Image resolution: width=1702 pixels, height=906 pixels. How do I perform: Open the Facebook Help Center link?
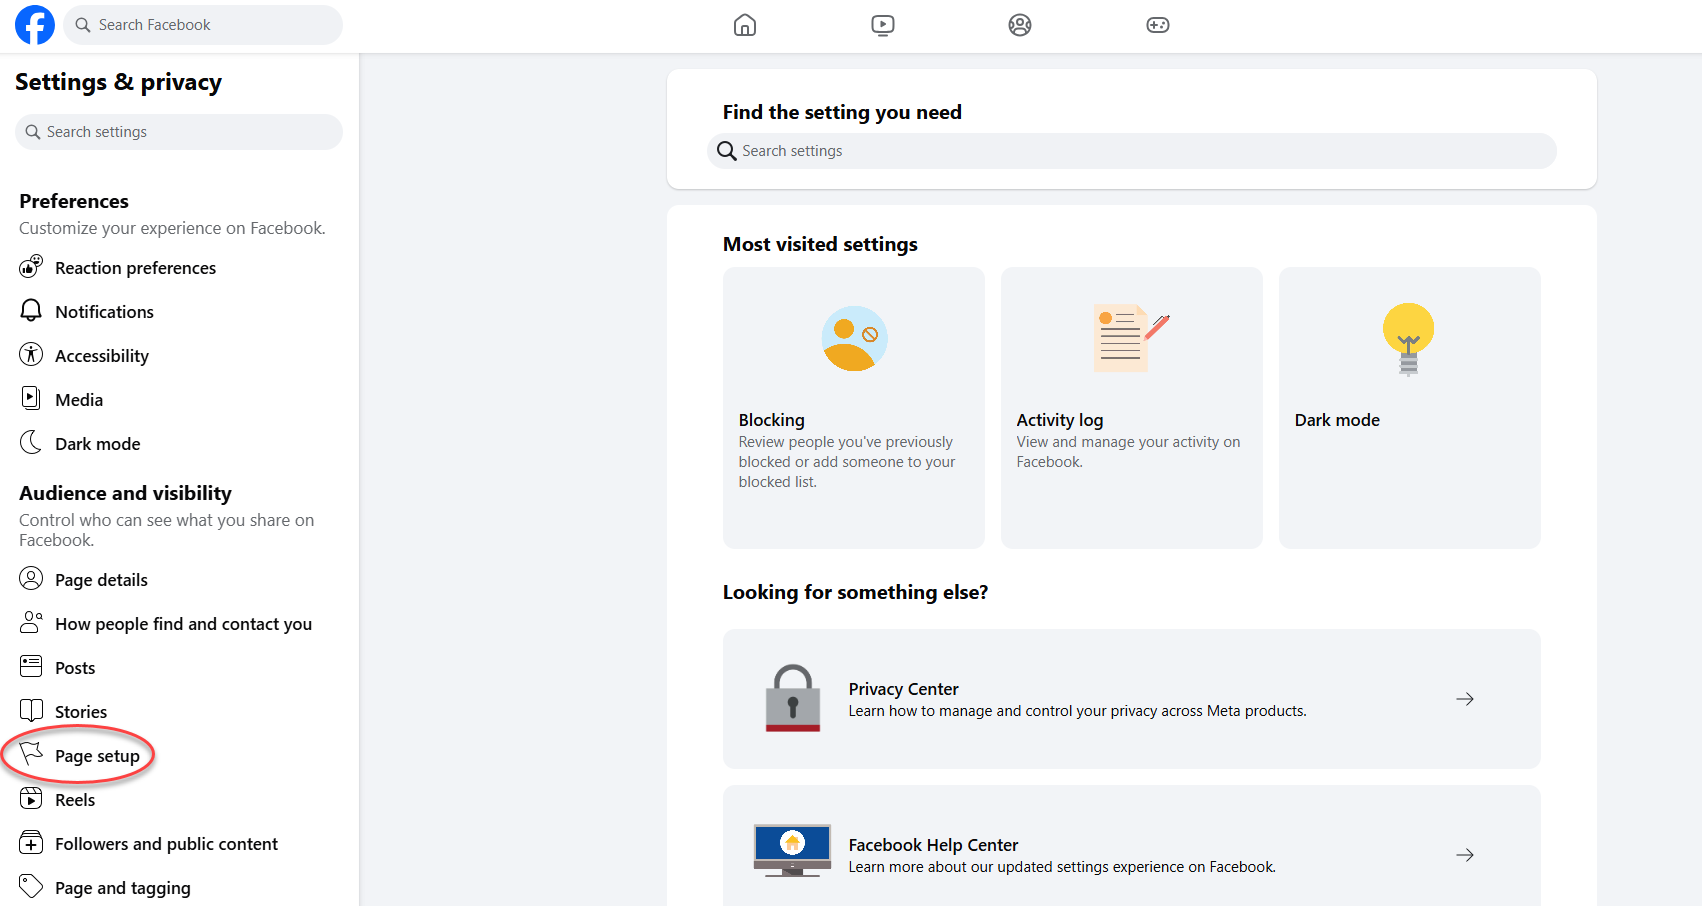pos(933,845)
